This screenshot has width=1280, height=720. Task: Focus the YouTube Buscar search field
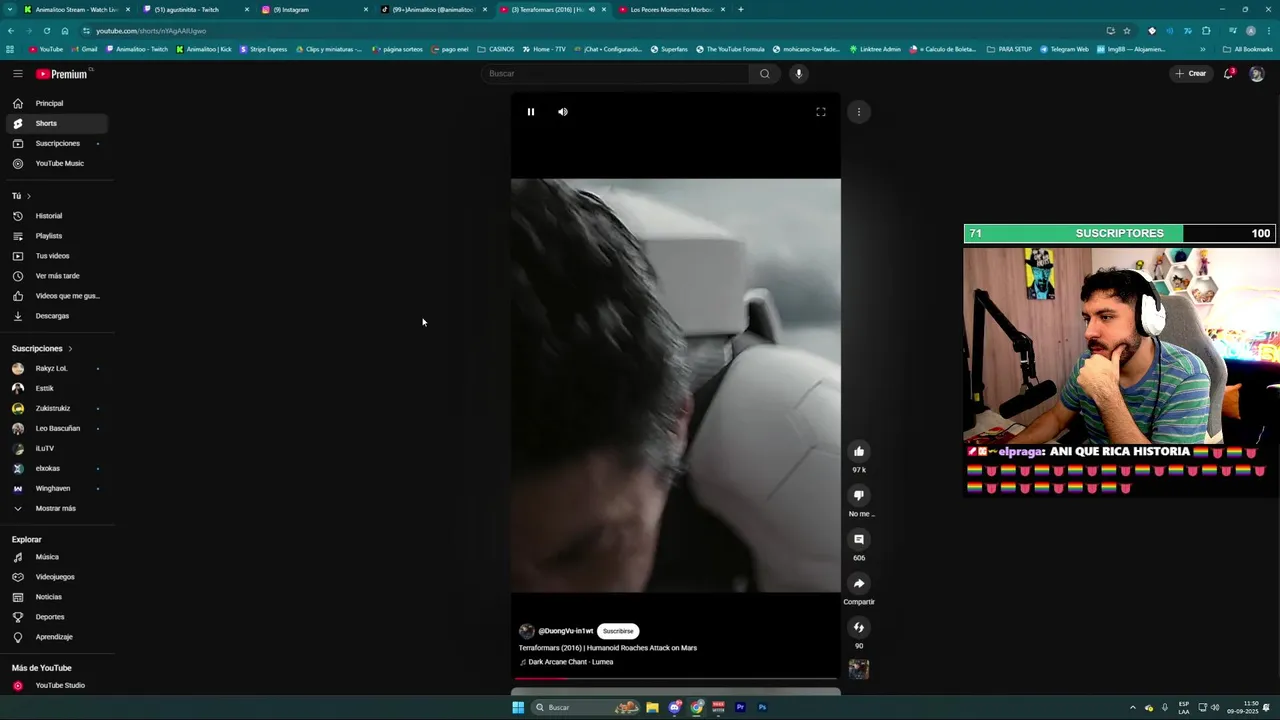[x=616, y=73]
